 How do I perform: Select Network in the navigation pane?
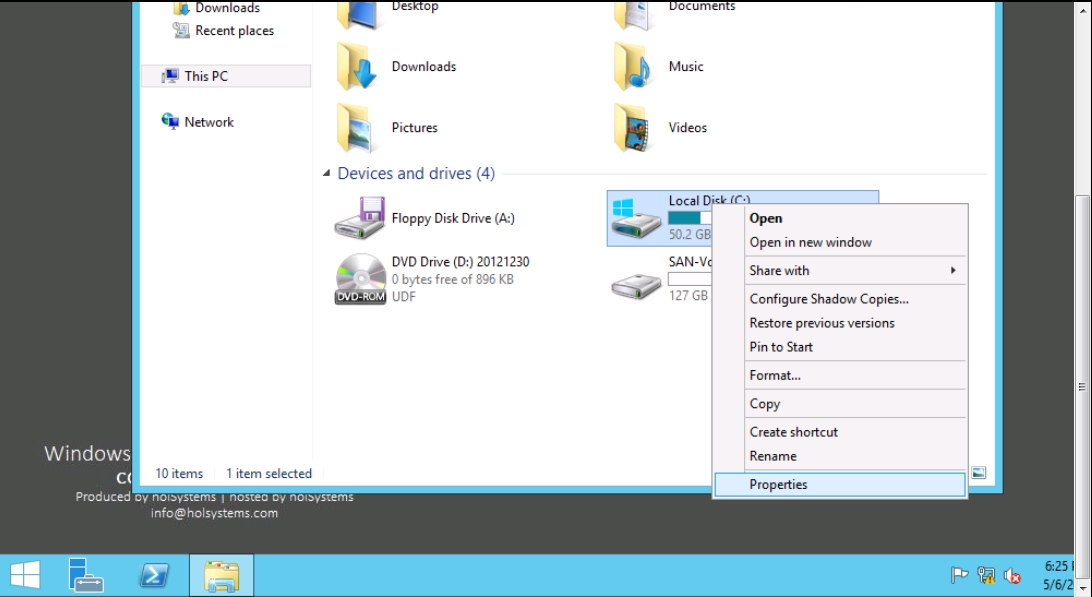tap(208, 122)
